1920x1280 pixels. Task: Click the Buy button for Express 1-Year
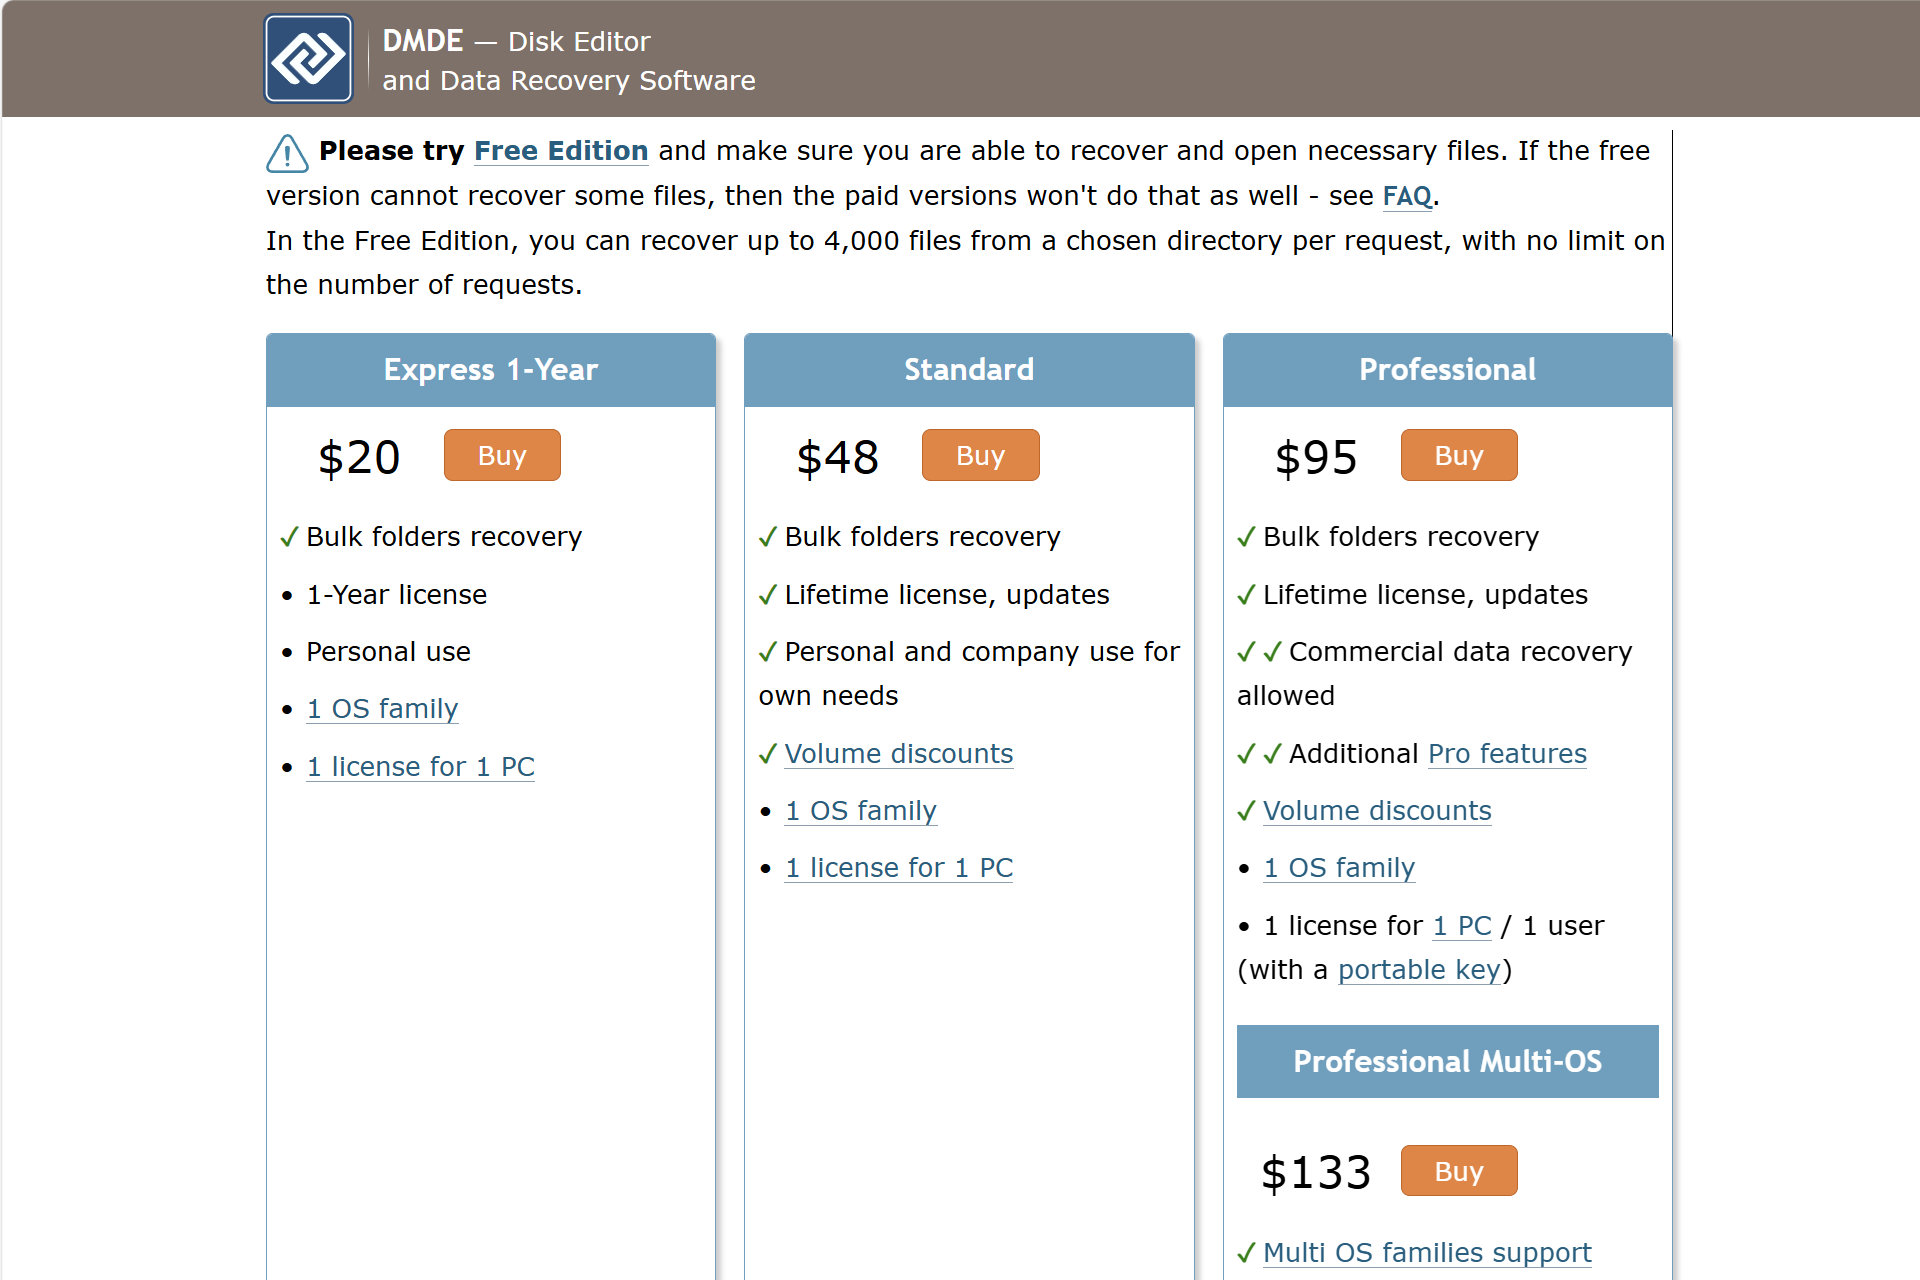(500, 454)
